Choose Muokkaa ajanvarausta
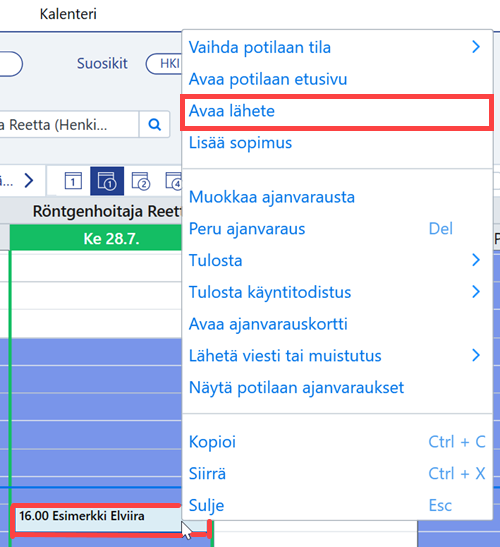 pos(337,197)
